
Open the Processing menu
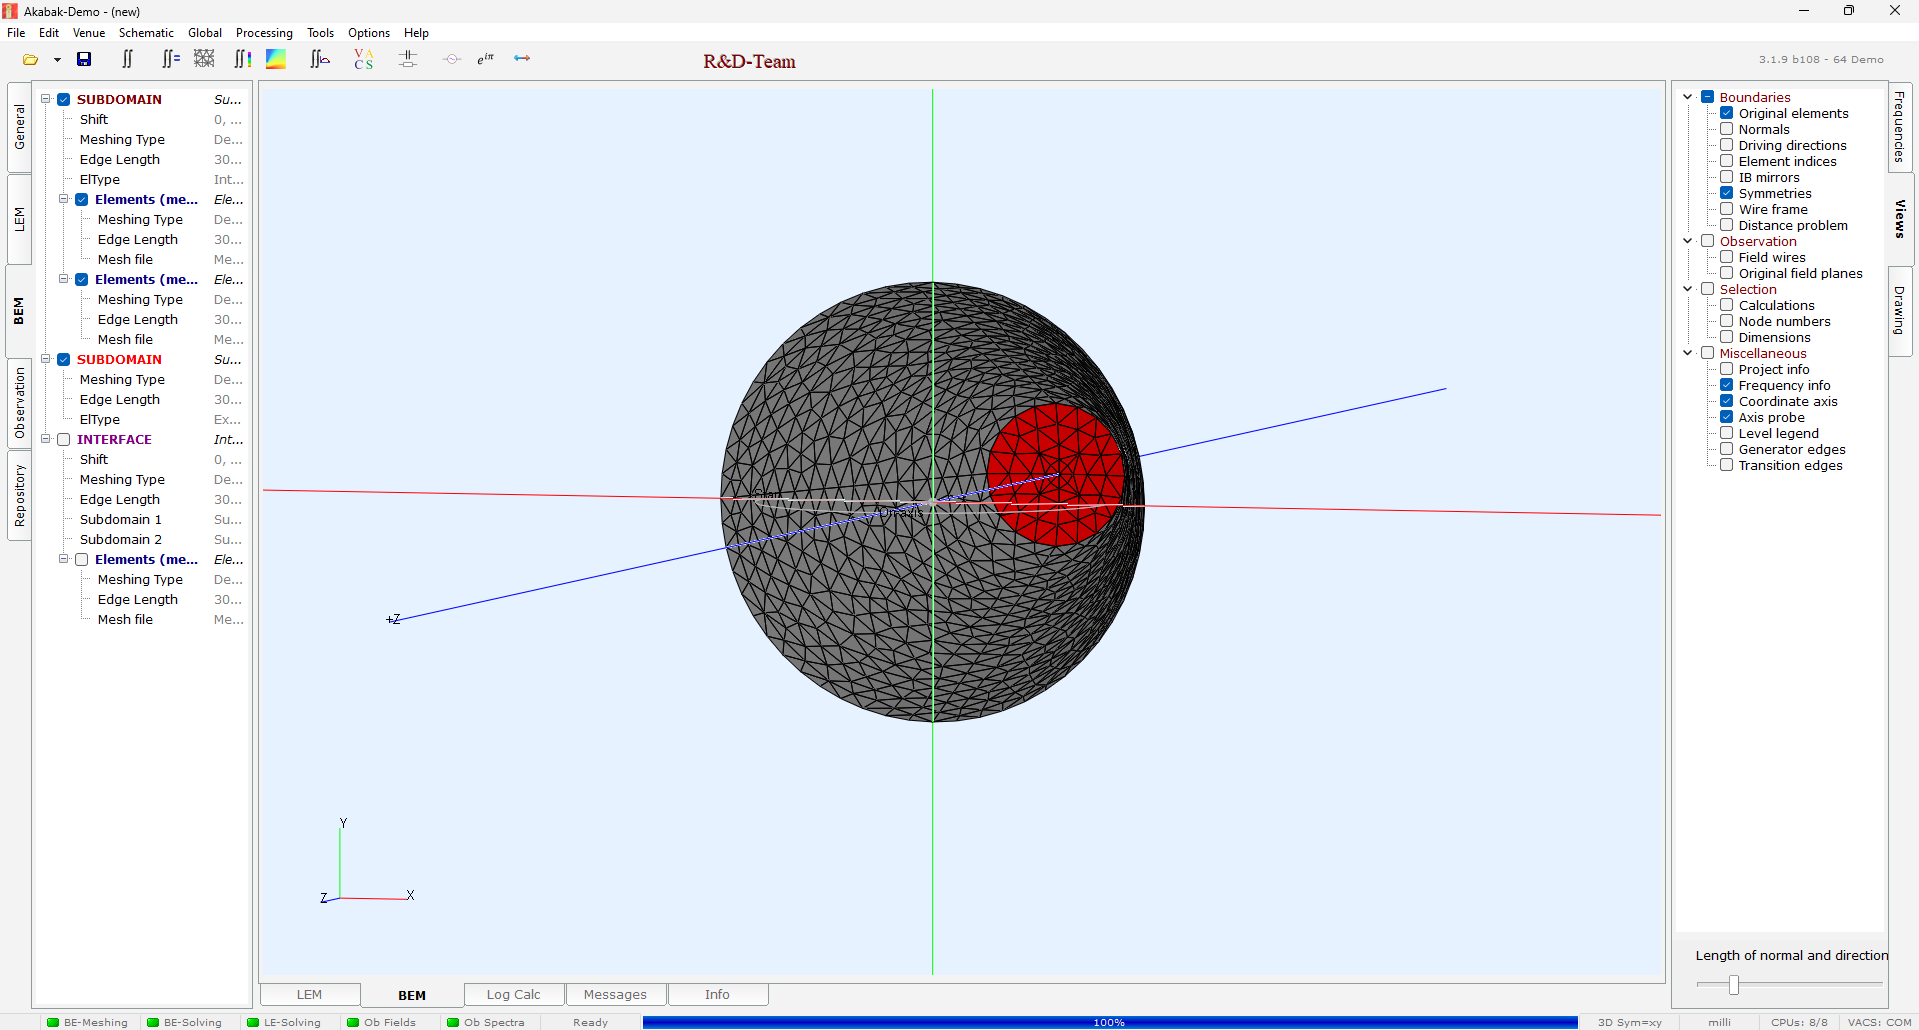coord(264,33)
